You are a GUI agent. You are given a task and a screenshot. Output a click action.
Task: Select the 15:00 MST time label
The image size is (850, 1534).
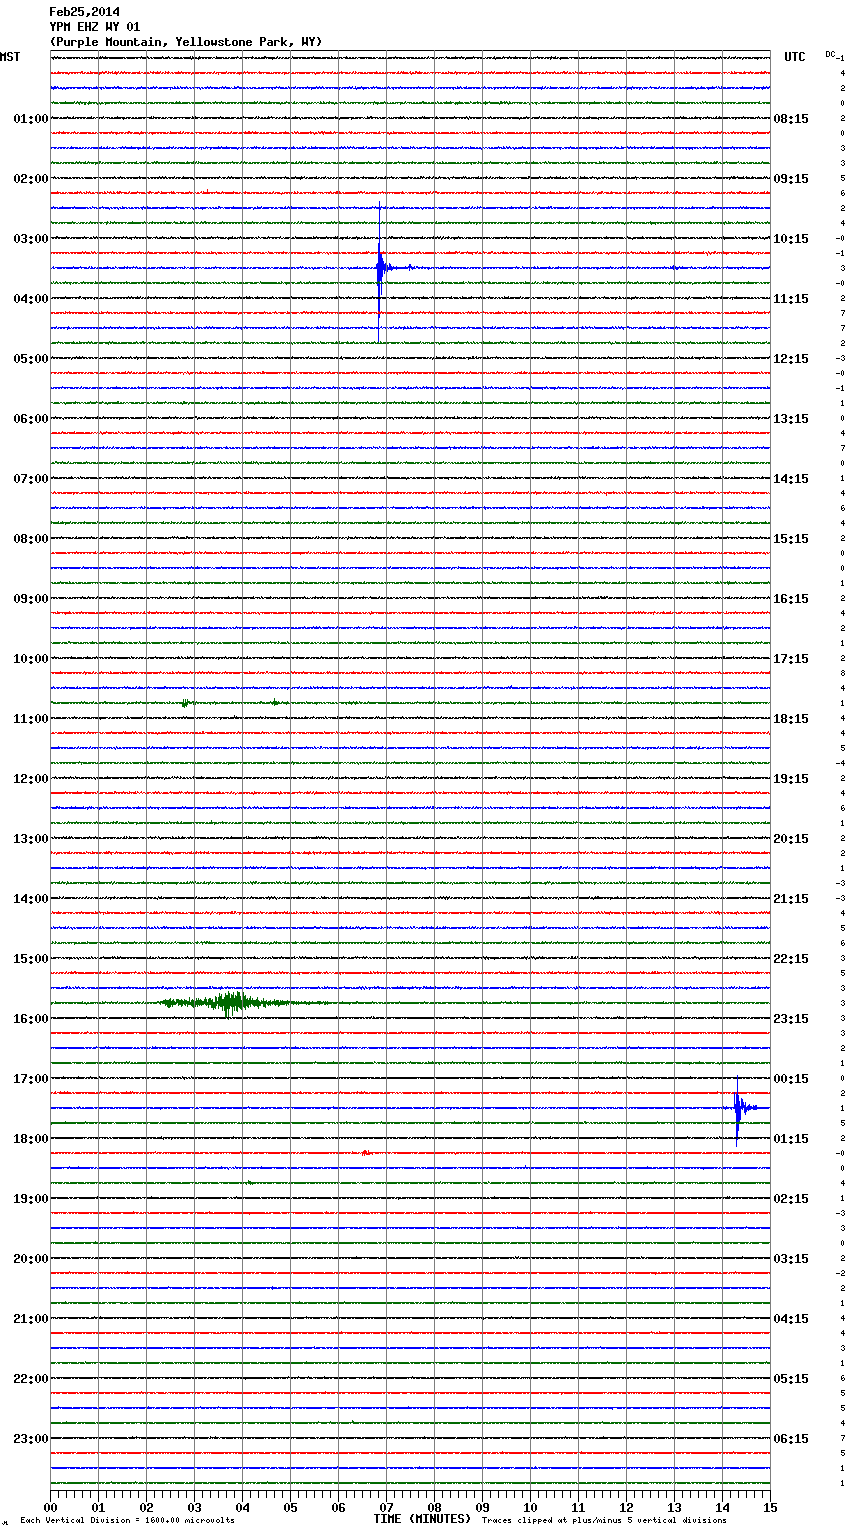click(x=31, y=959)
